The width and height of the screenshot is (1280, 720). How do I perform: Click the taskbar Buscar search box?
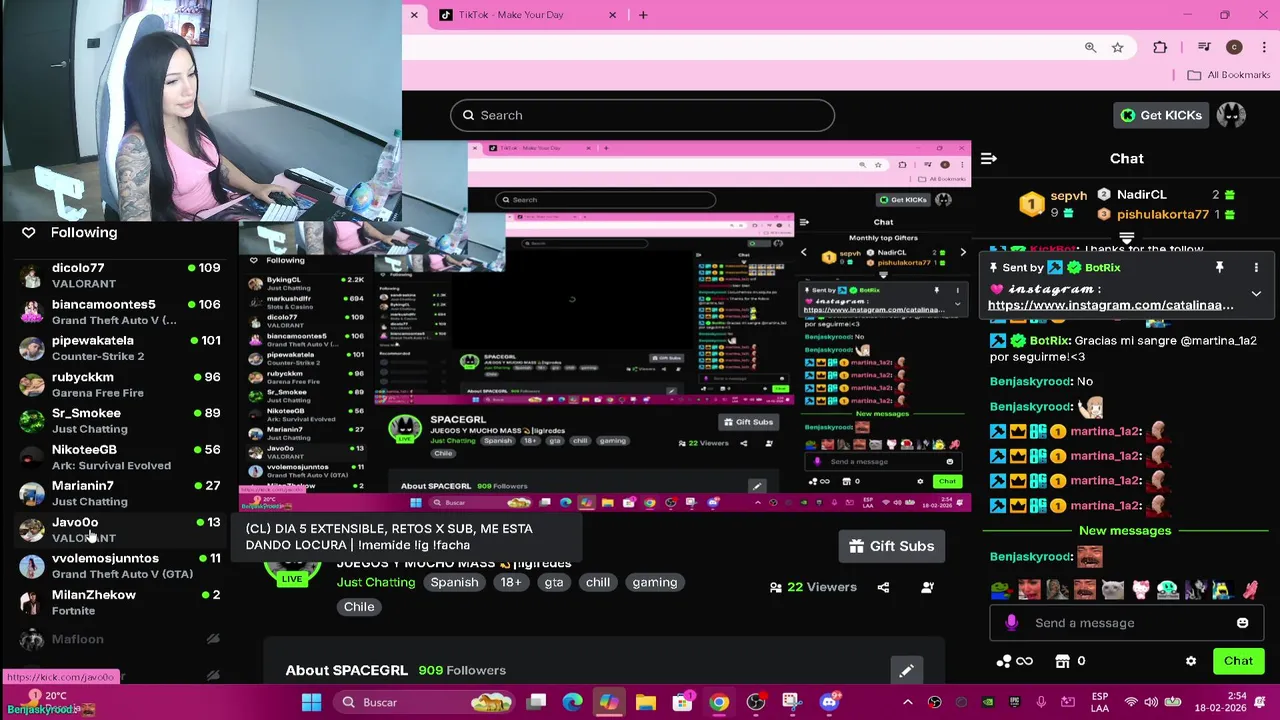425,702
